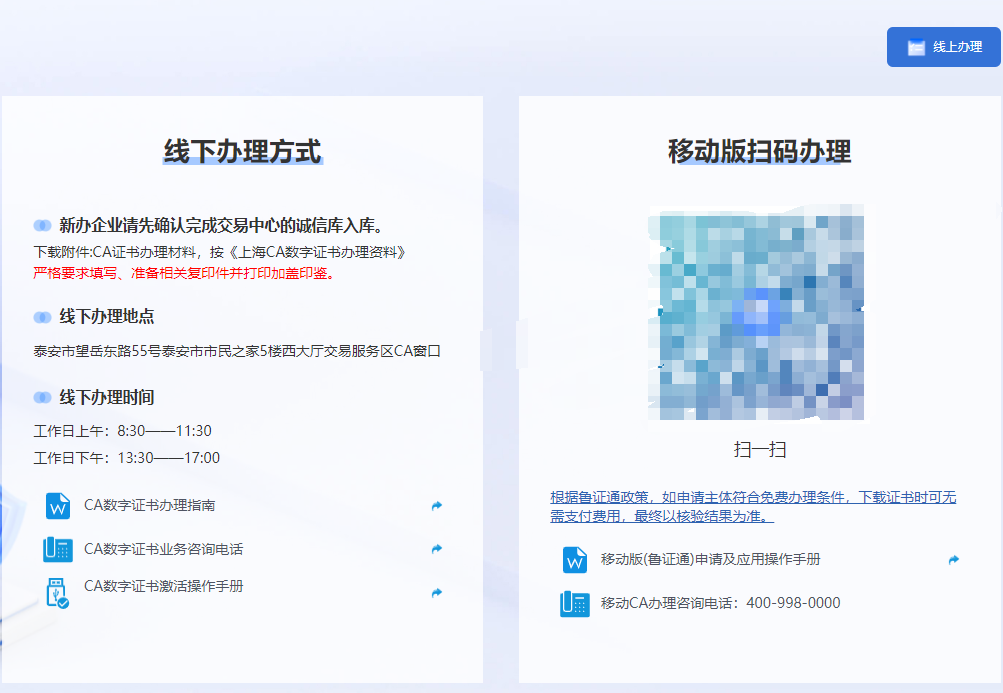Click the USB icon beside CA数字证书激活操作手册
1003x693 pixels.
(58, 593)
